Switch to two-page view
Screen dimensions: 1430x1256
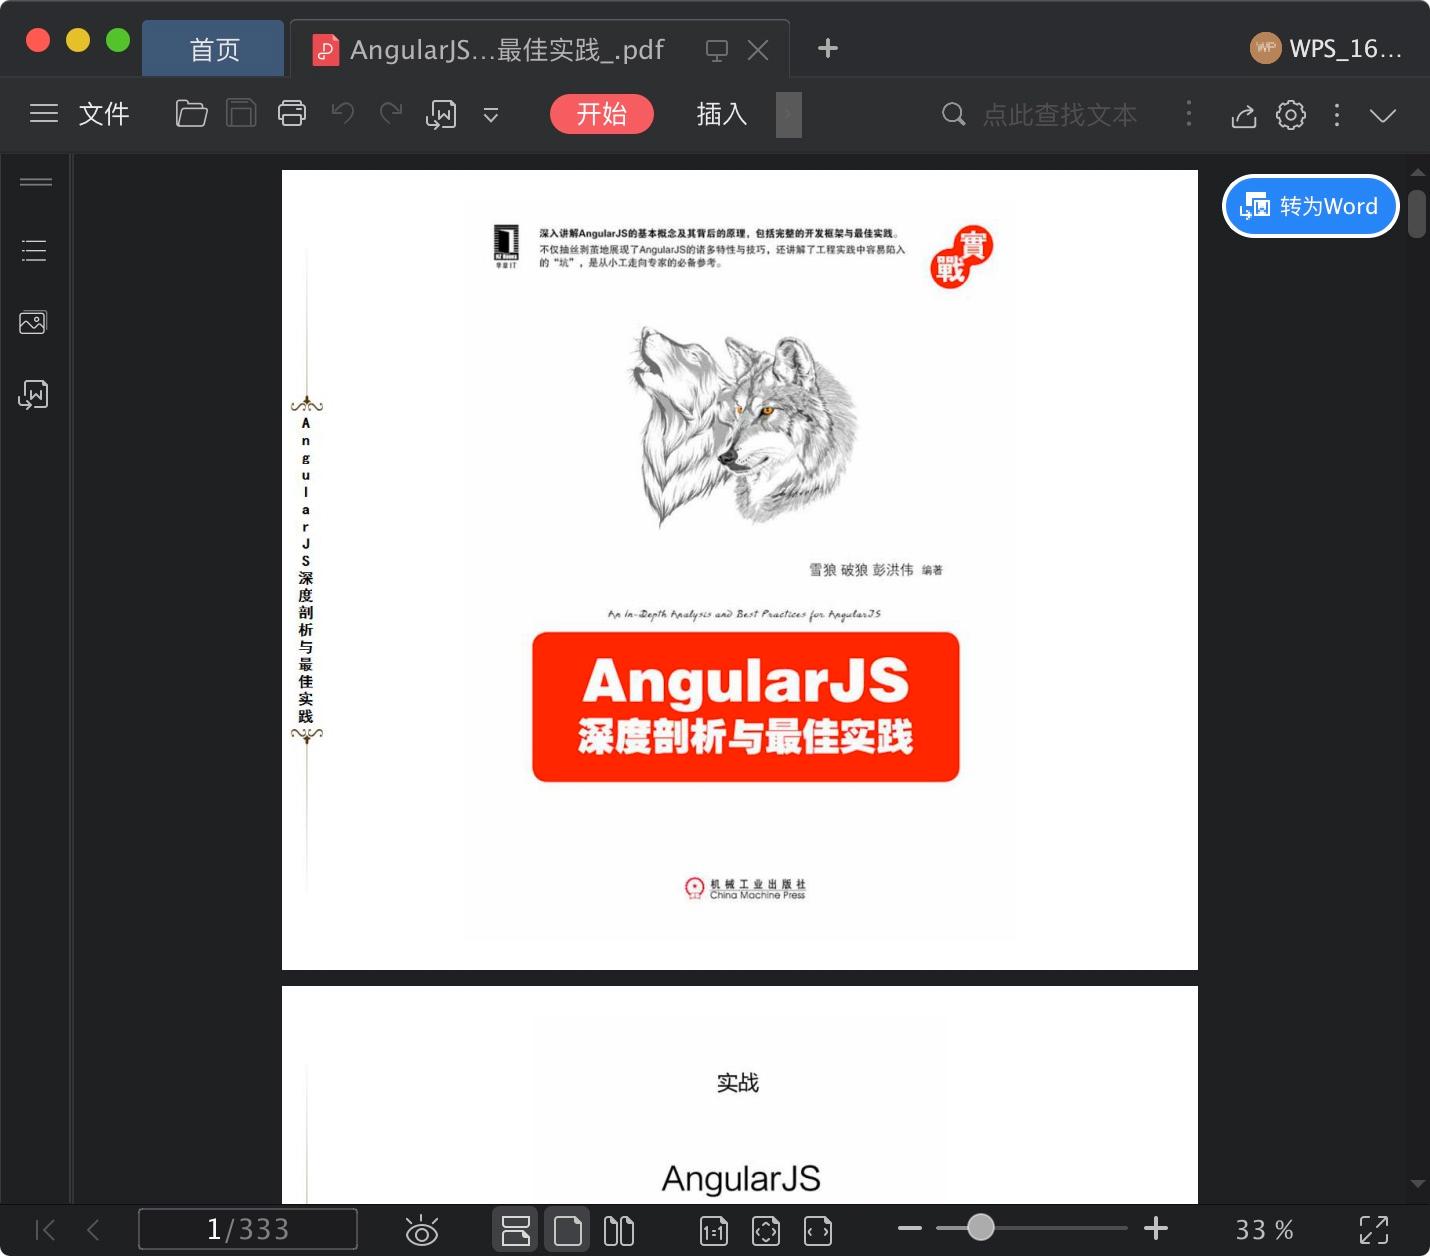pyautogui.click(x=619, y=1230)
